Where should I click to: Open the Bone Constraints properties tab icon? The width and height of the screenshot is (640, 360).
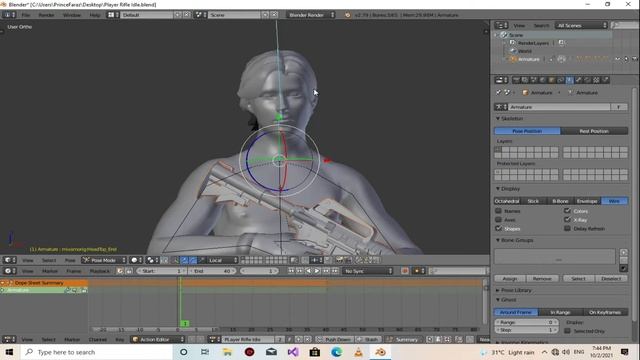(x=587, y=80)
